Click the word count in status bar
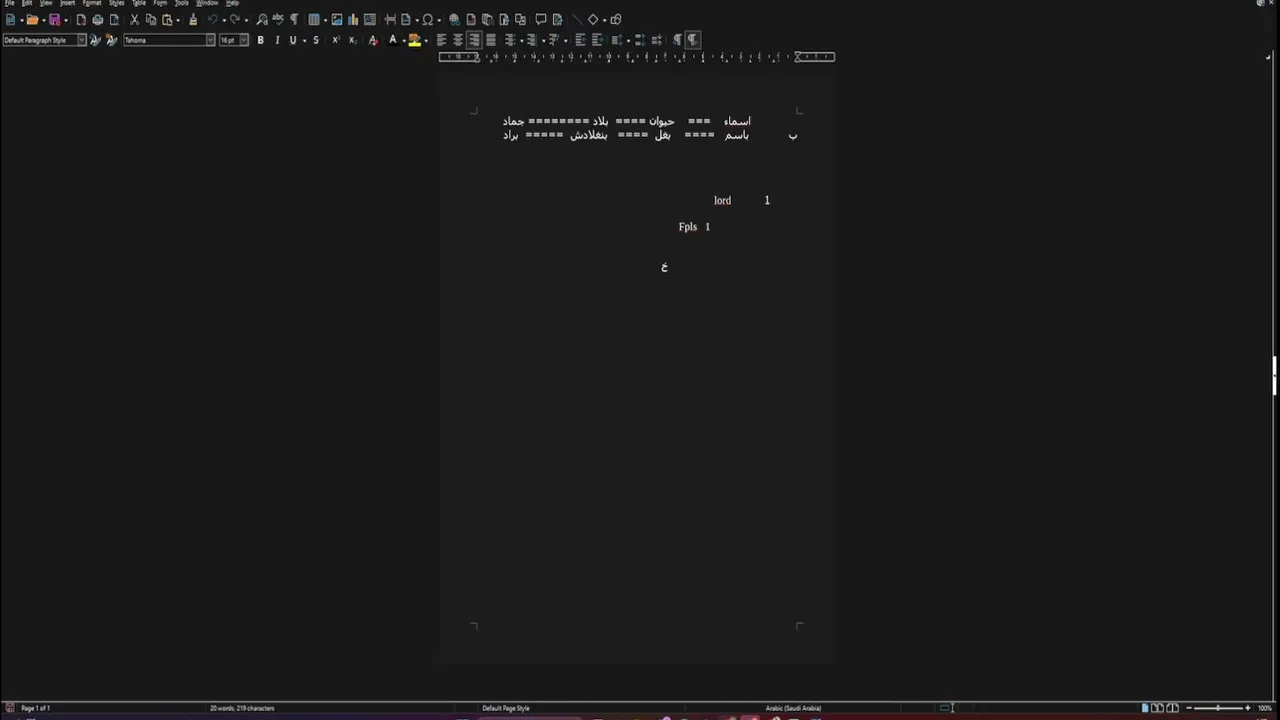The width and height of the screenshot is (1280, 720). [242, 708]
